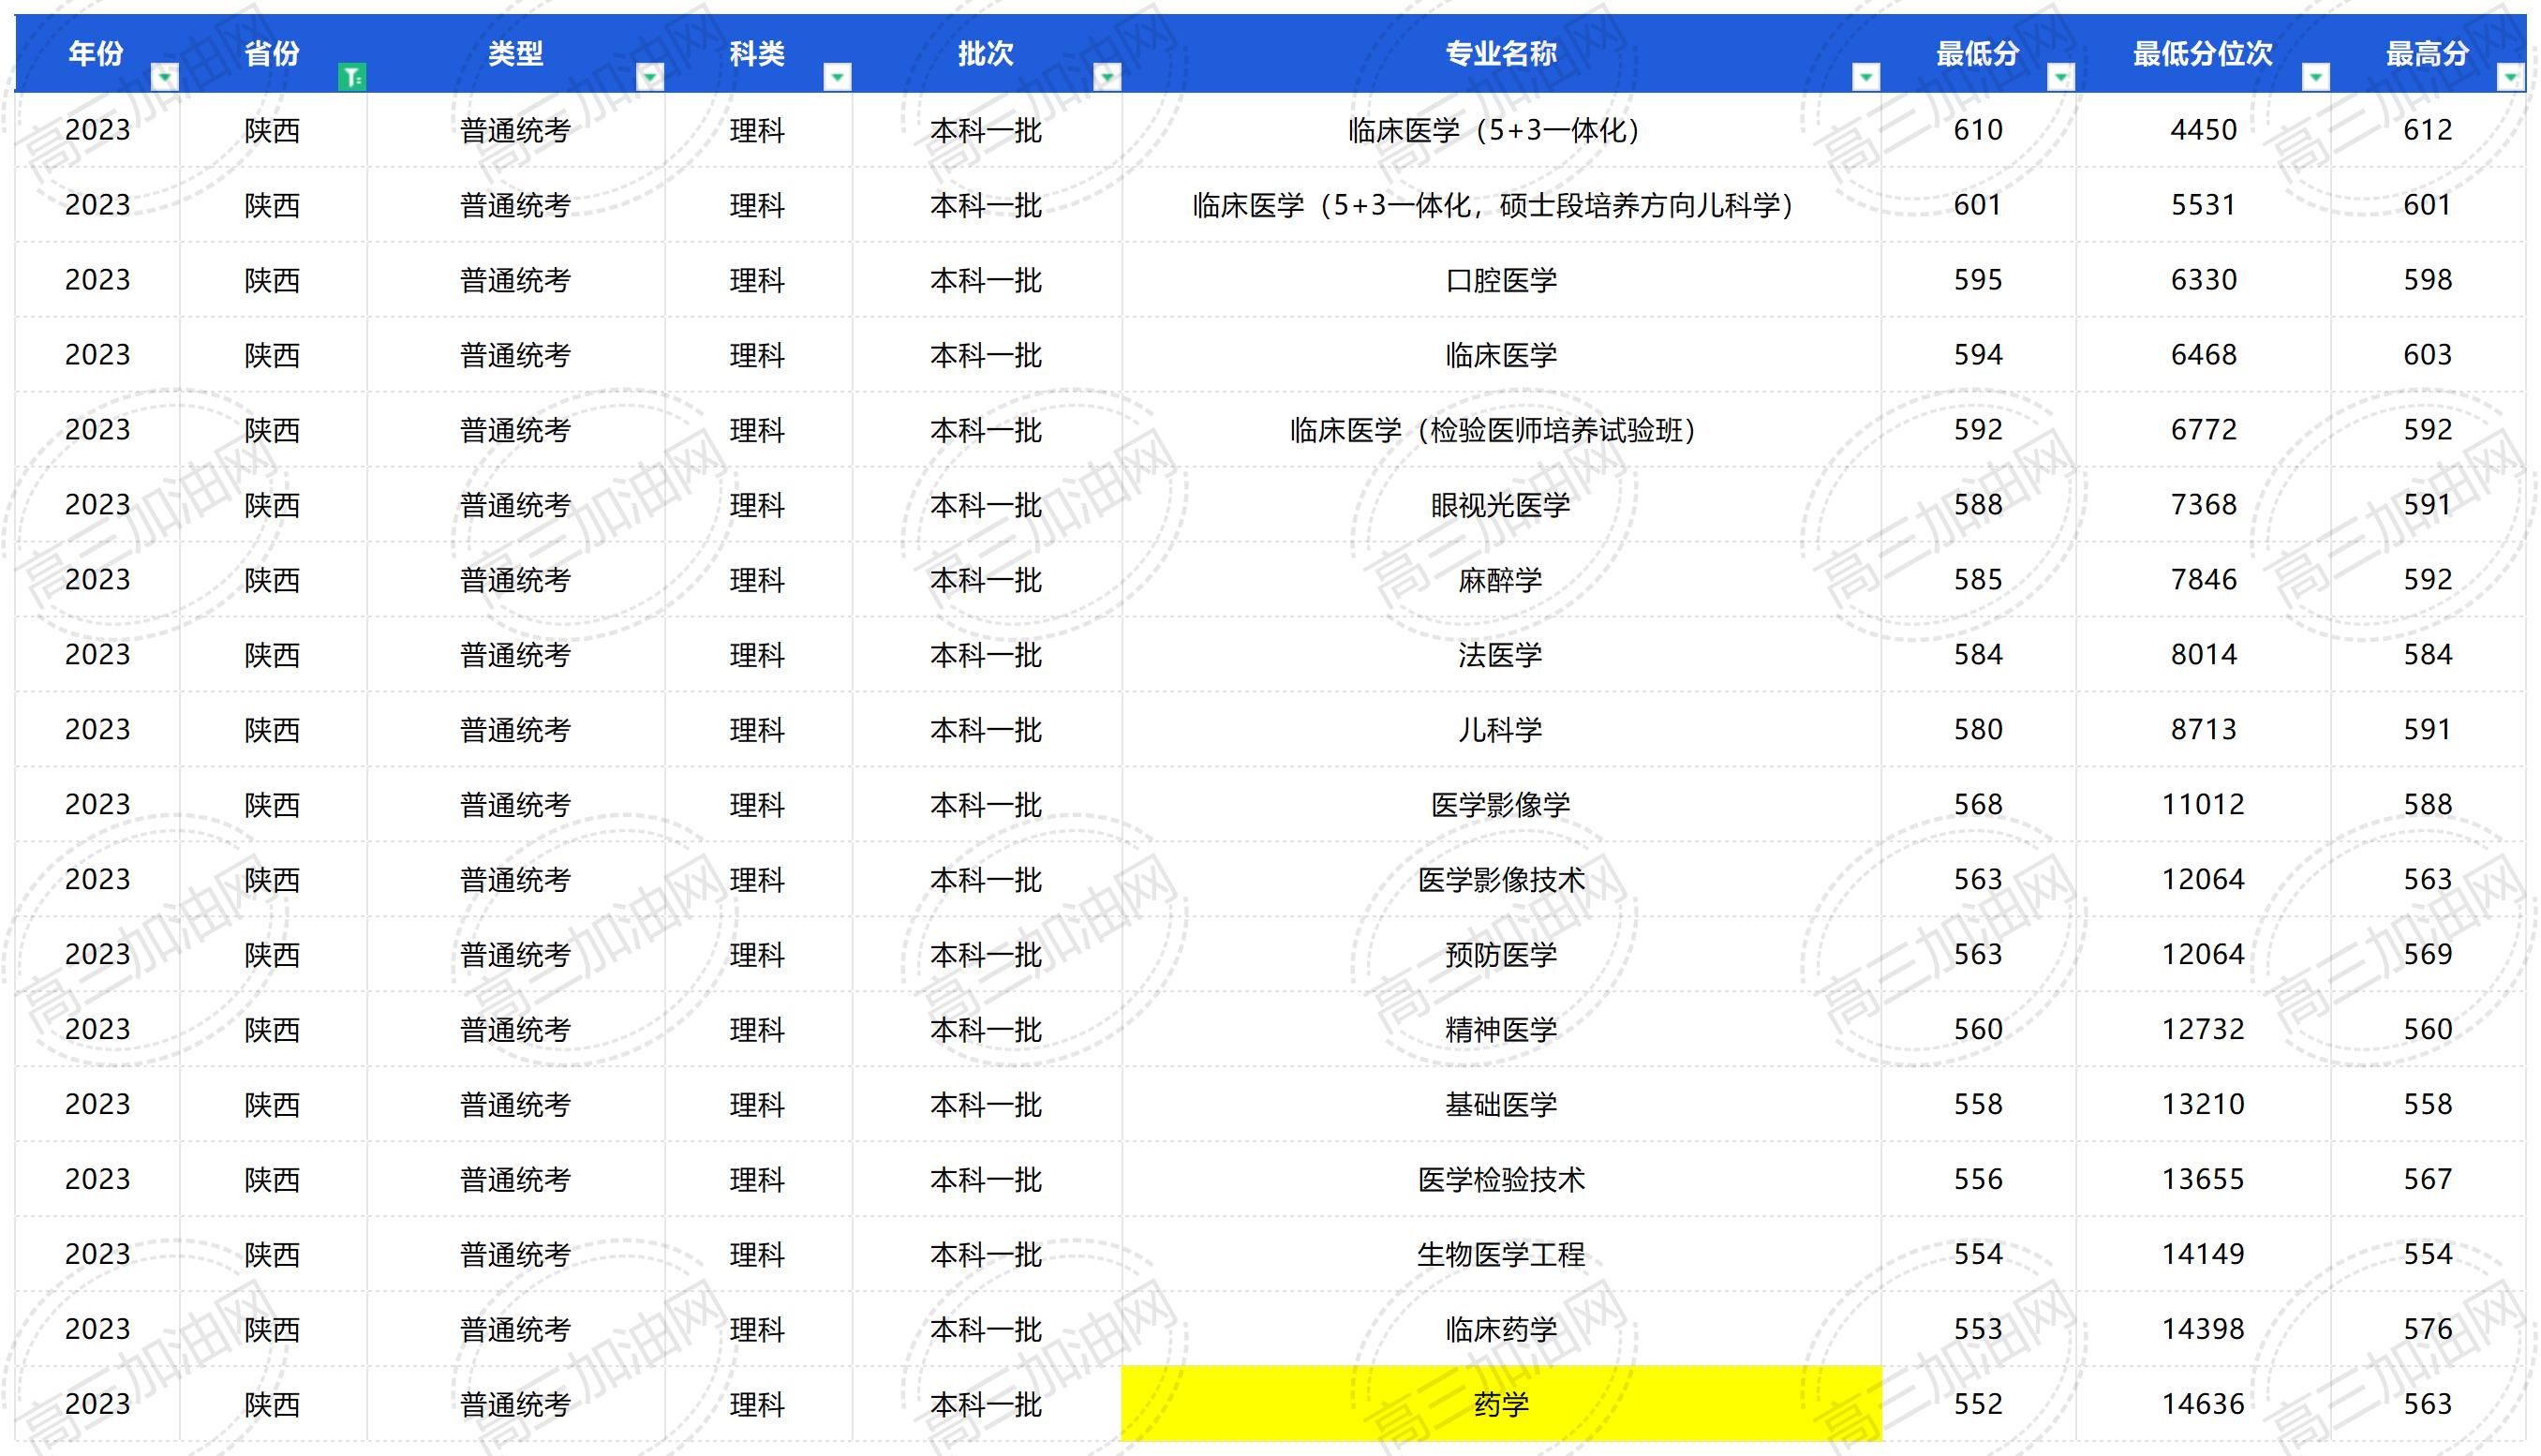Expand the 批次 column filter
Viewport: 2541px width, 1456px height.
click(1107, 77)
